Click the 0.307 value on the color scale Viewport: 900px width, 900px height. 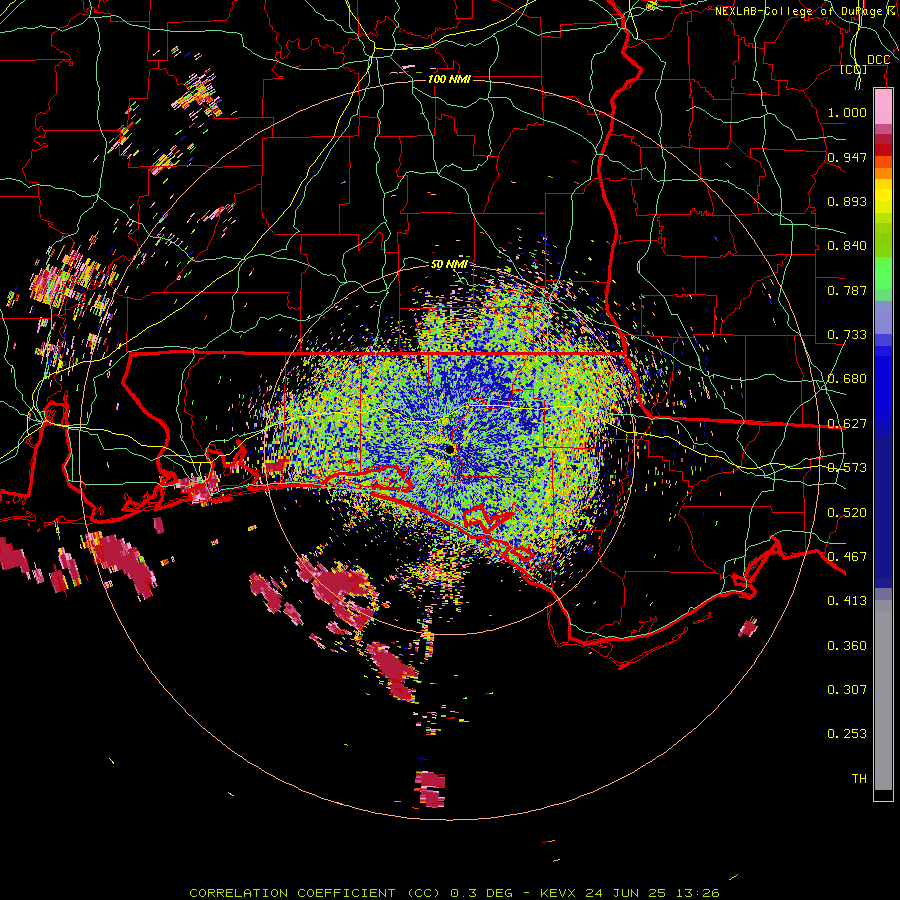[847, 690]
